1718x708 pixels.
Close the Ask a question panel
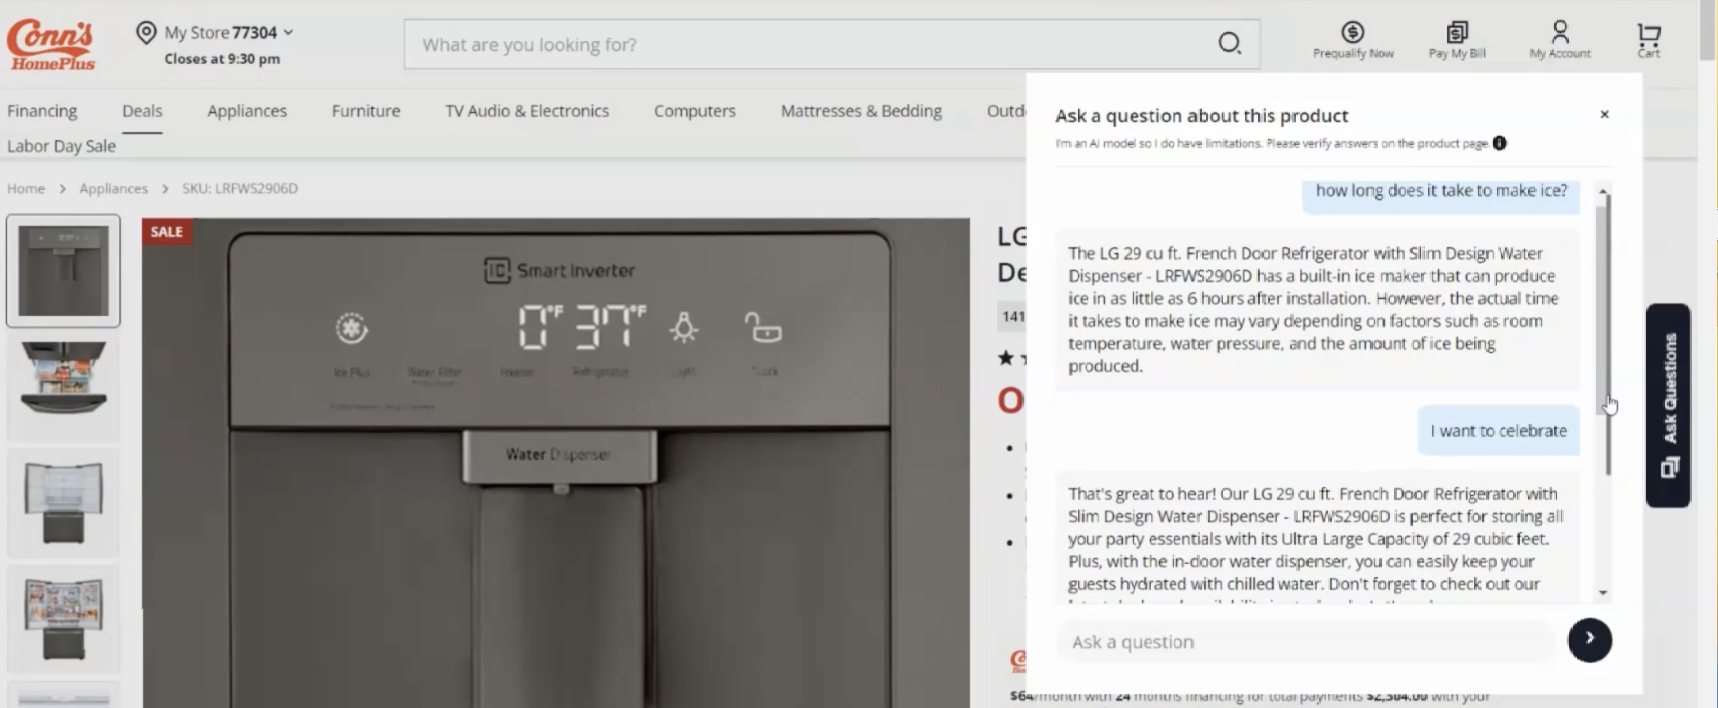1604,114
